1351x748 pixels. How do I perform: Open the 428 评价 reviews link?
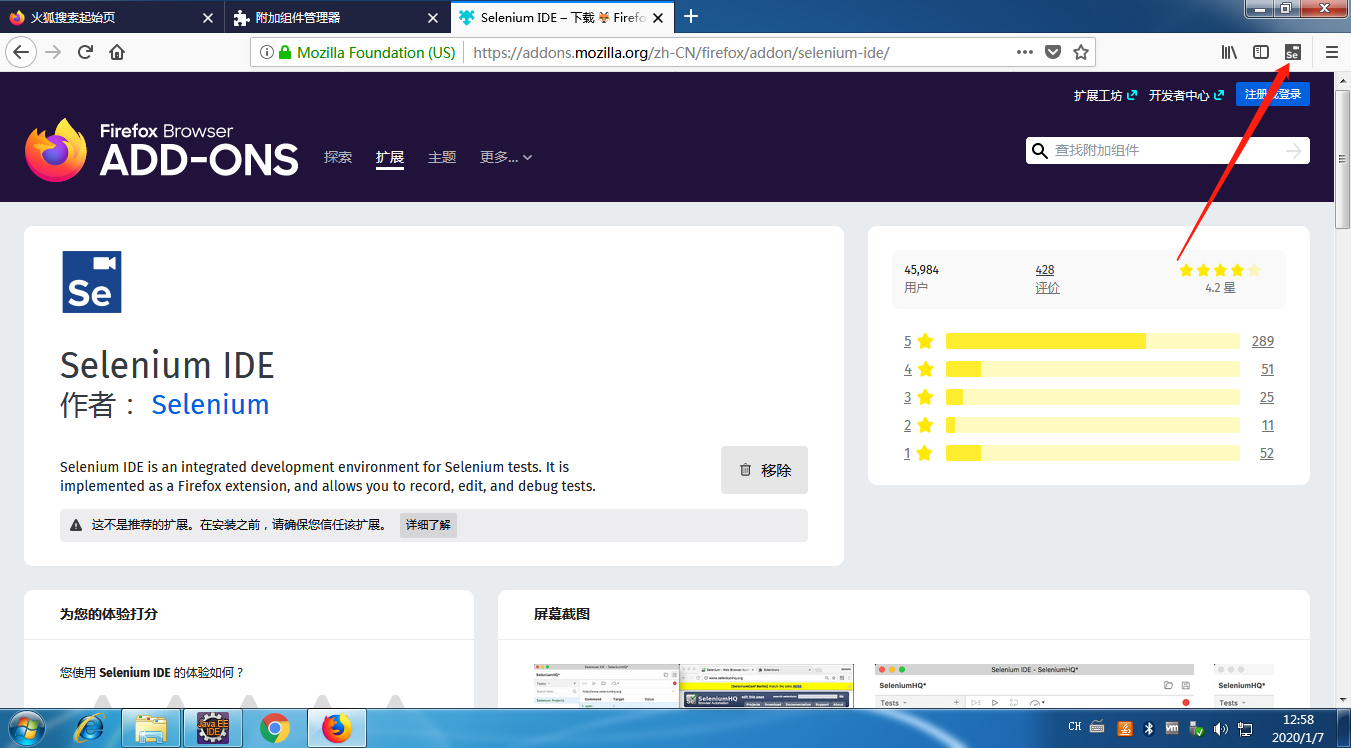1047,278
